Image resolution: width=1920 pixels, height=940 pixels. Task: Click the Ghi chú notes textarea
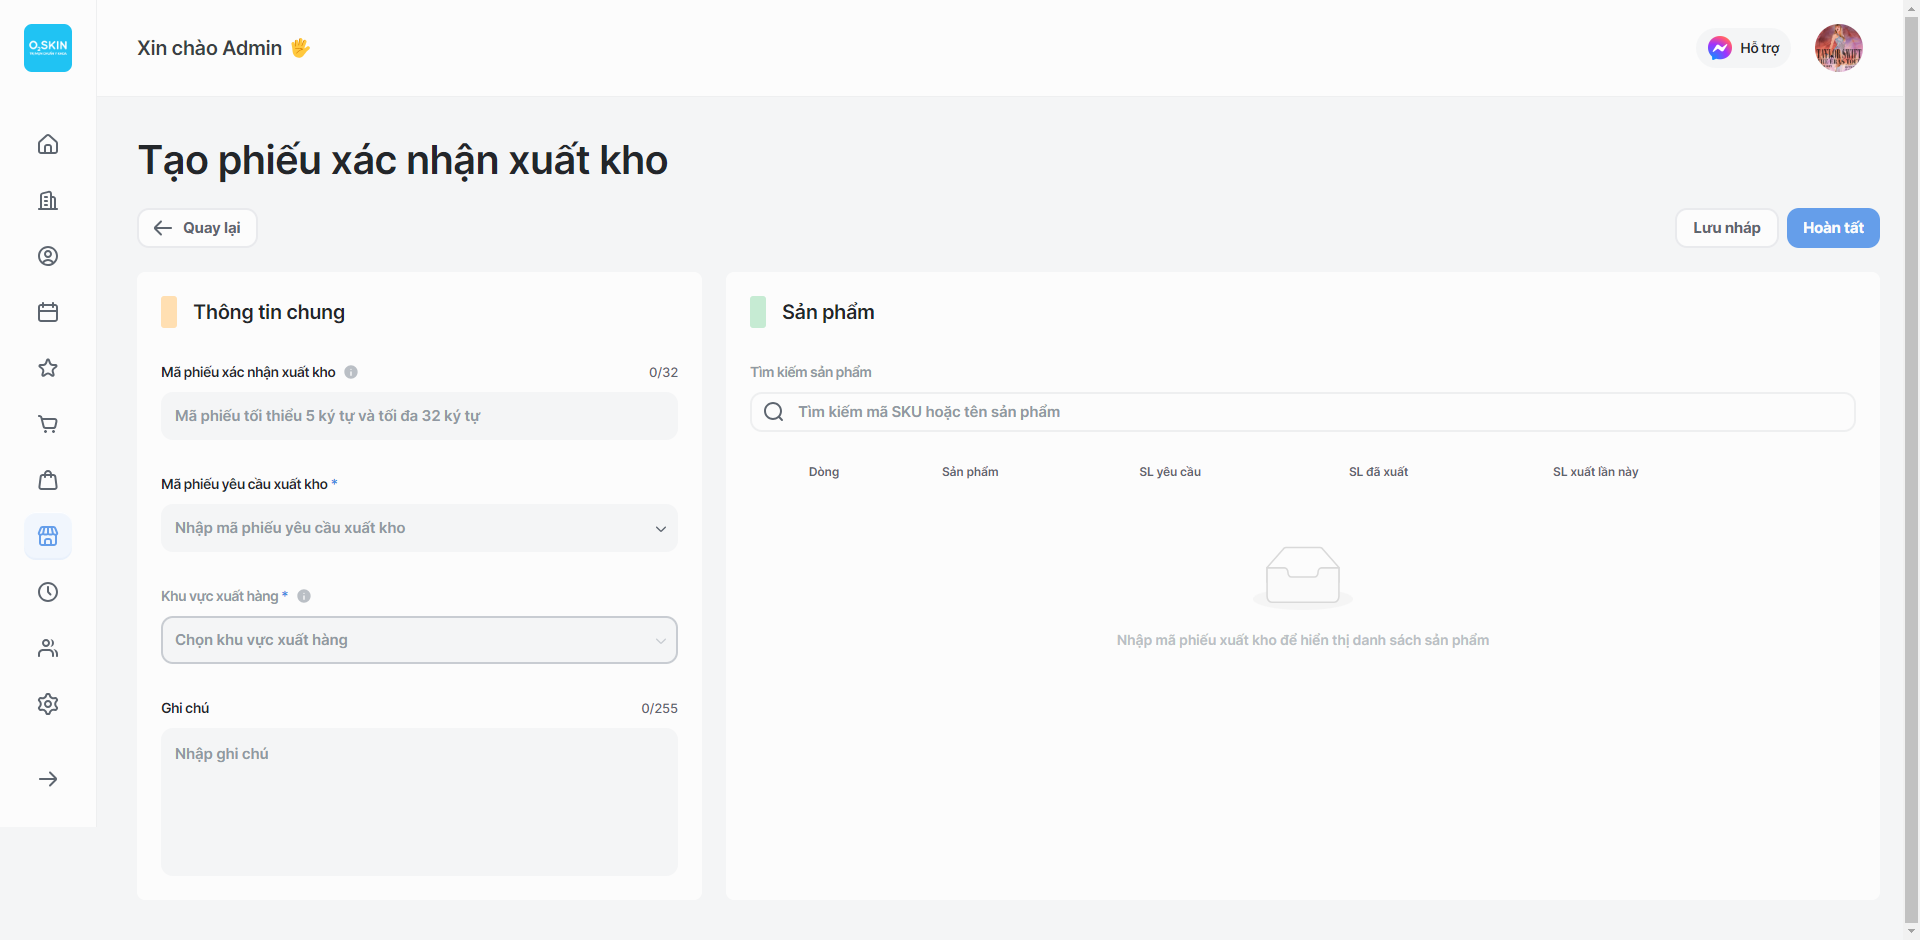coord(419,801)
